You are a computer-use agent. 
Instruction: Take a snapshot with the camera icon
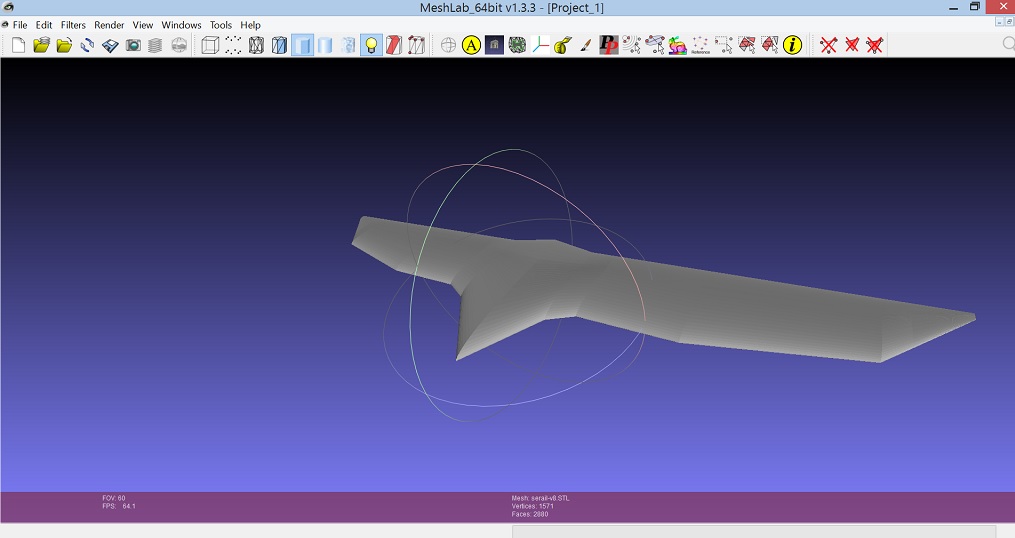click(x=133, y=45)
